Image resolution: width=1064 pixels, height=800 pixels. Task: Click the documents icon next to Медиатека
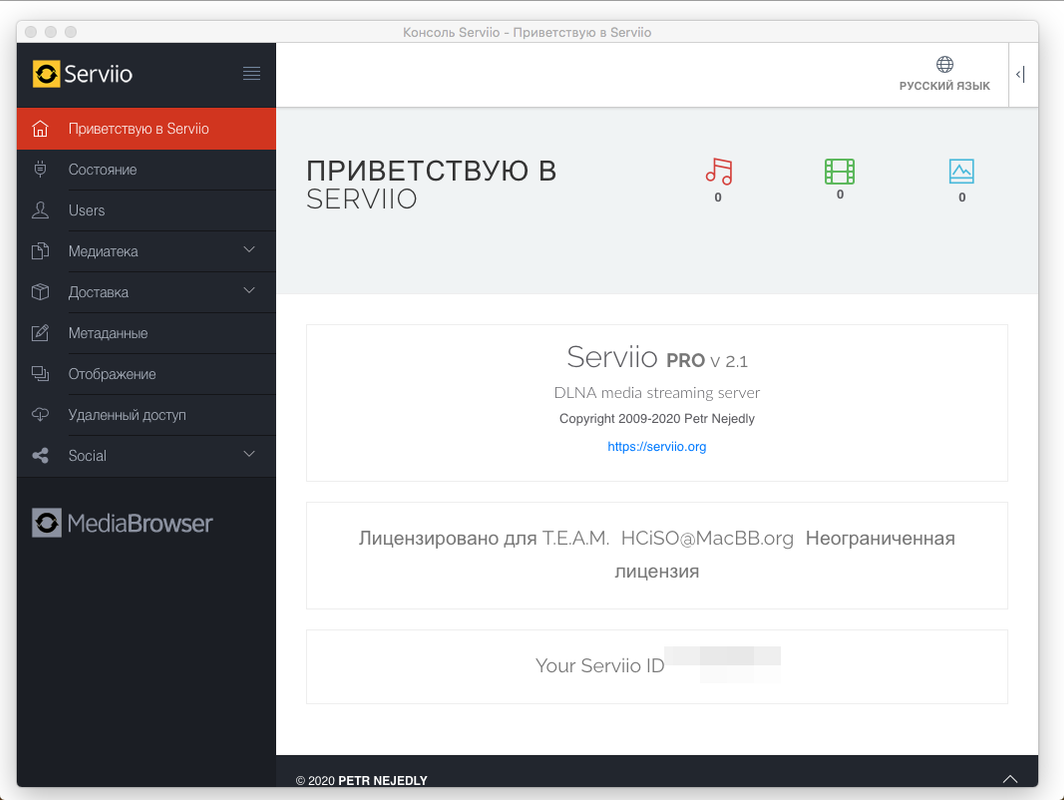pyautogui.click(x=40, y=251)
